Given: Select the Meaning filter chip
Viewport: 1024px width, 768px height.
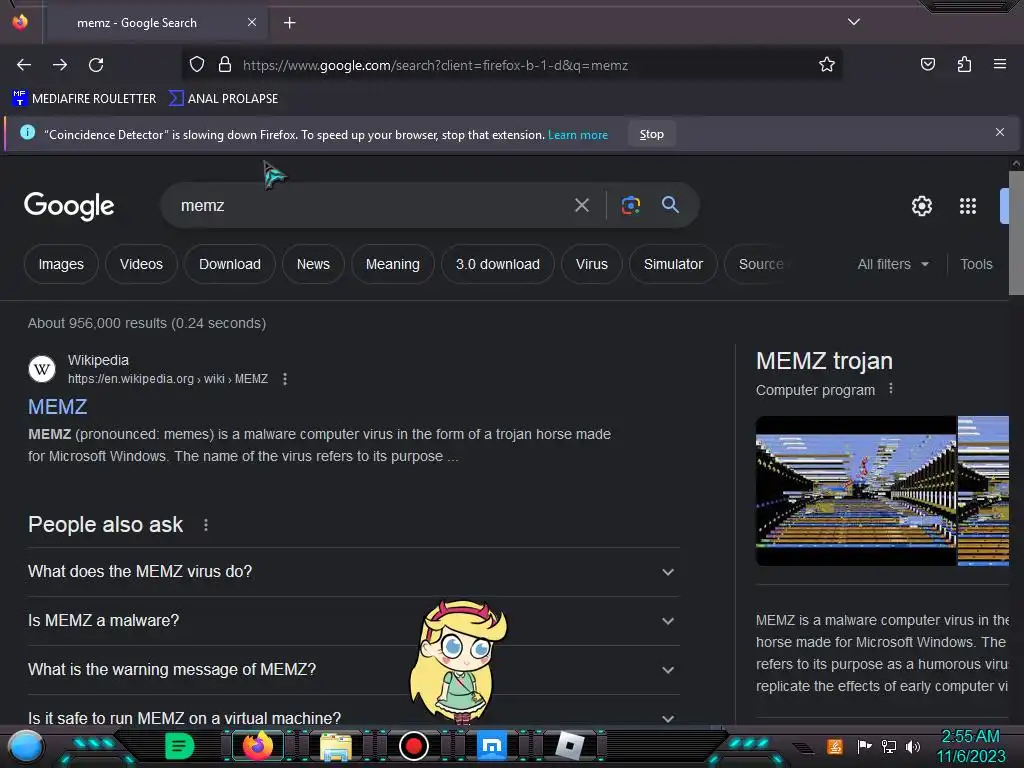Looking at the screenshot, I should [x=392, y=264].
